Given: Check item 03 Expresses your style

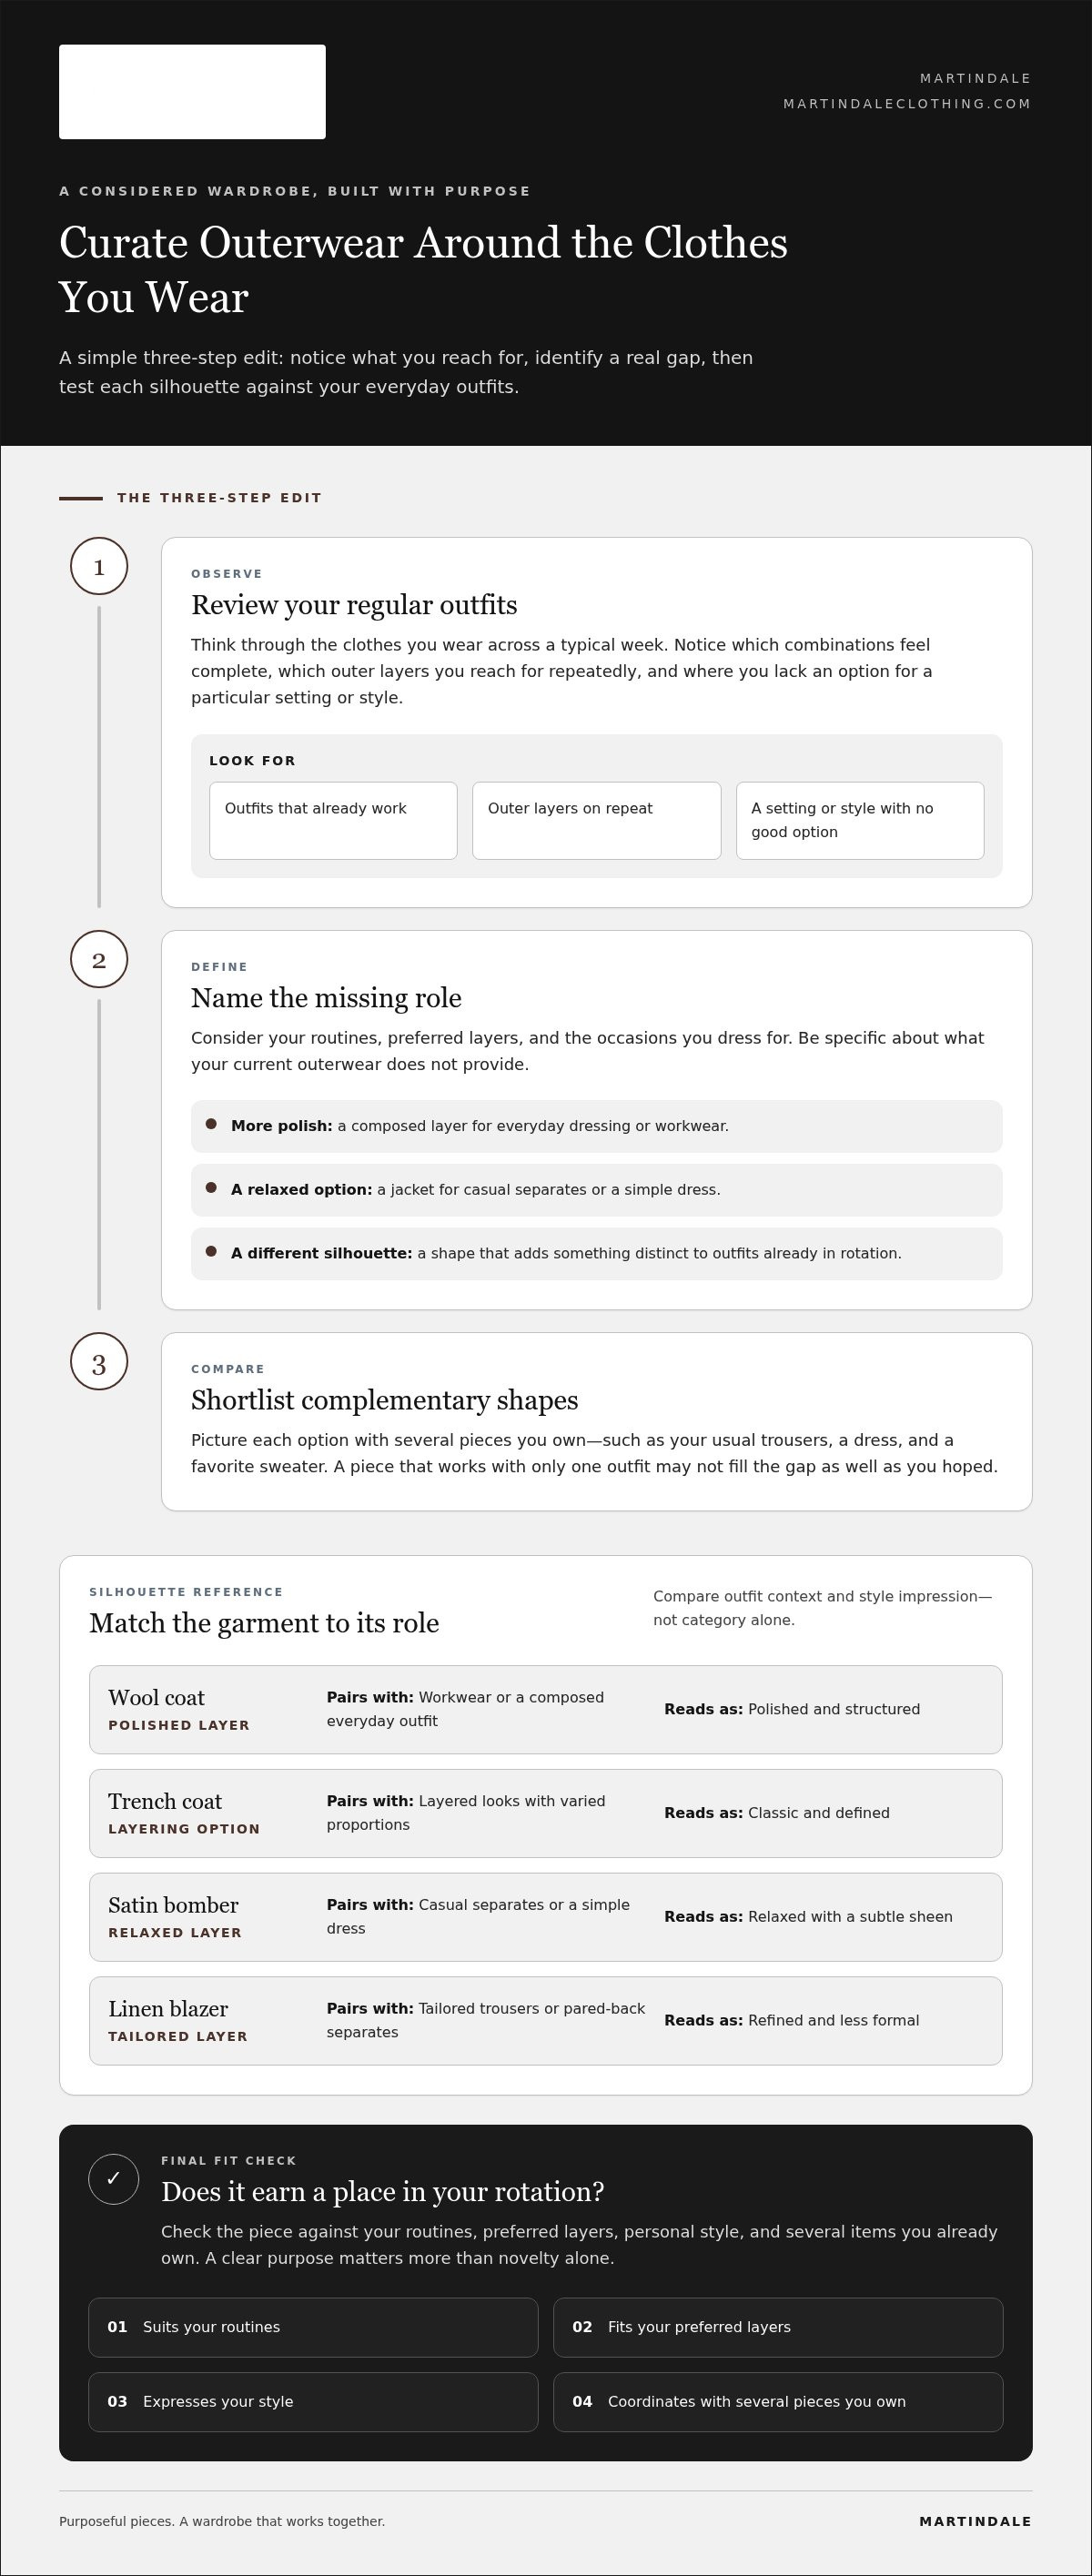Looking at the screenshot, I should point(313,2402).
